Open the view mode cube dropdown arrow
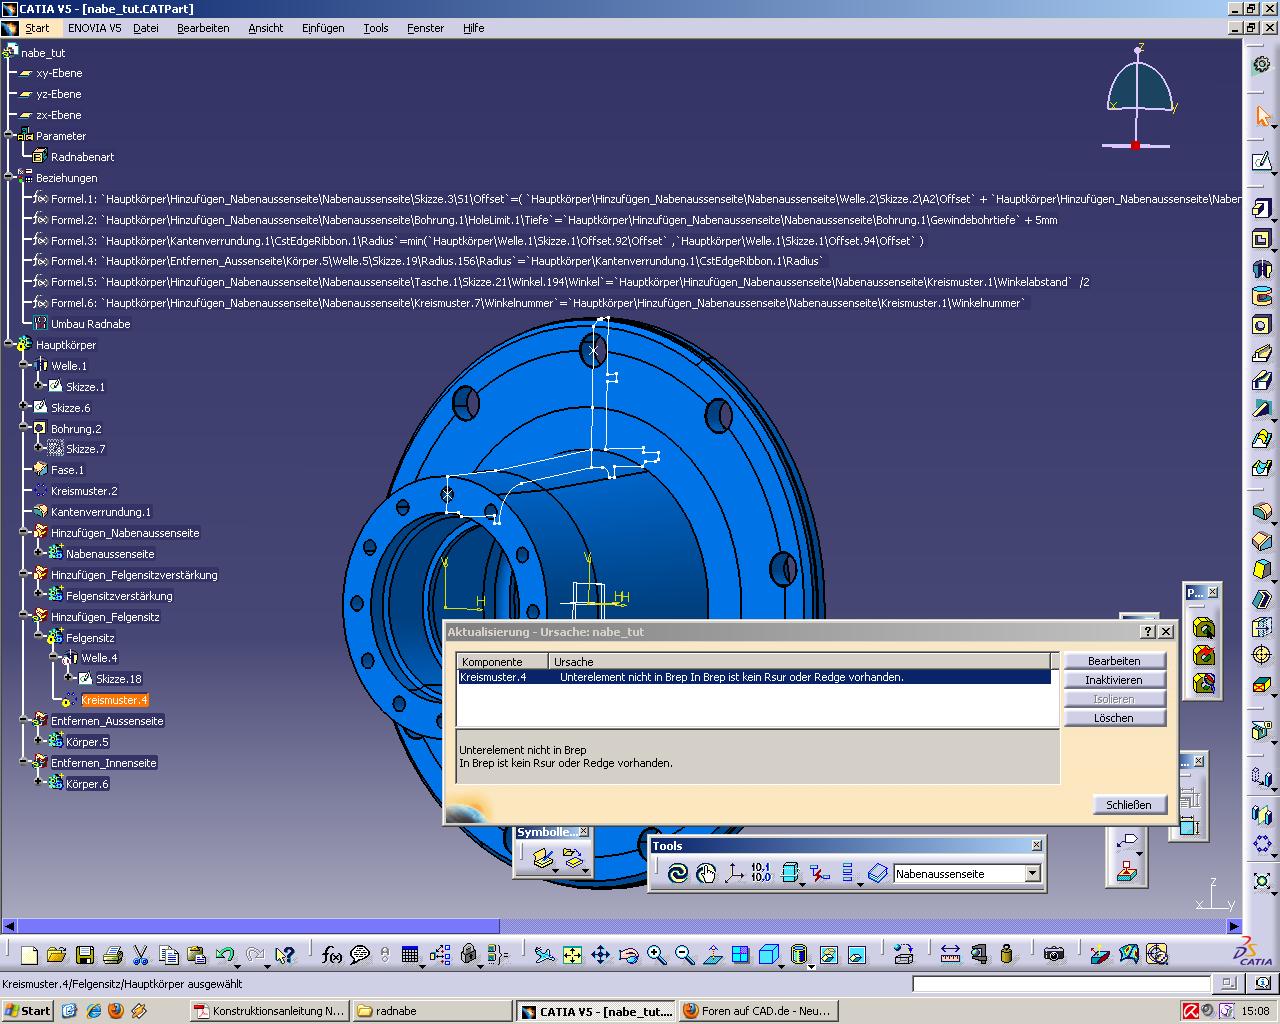1280x1024 pixels. 783,965
